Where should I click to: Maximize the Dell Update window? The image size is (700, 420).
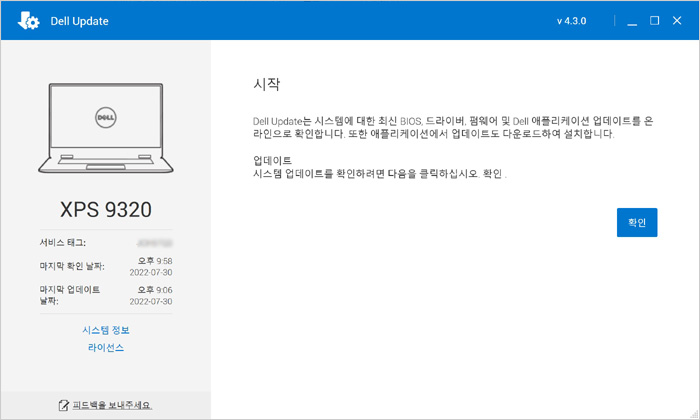654,21
